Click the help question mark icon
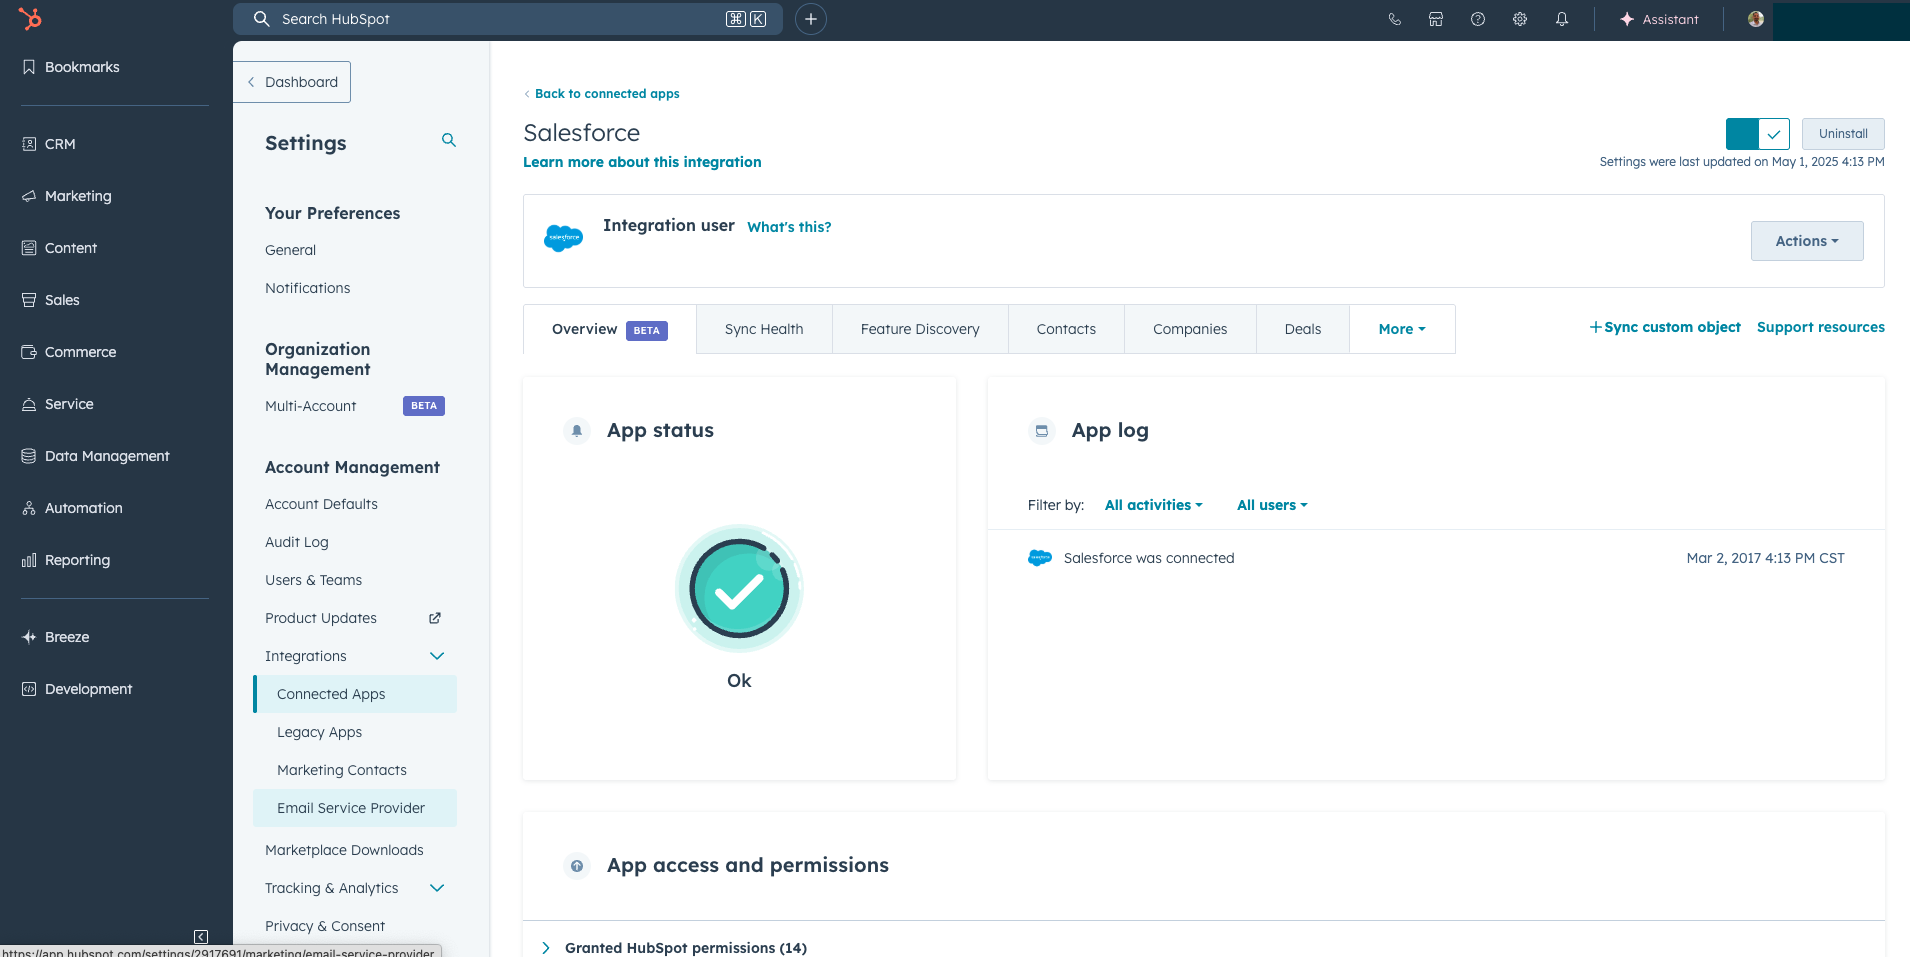 (1478, 19)
